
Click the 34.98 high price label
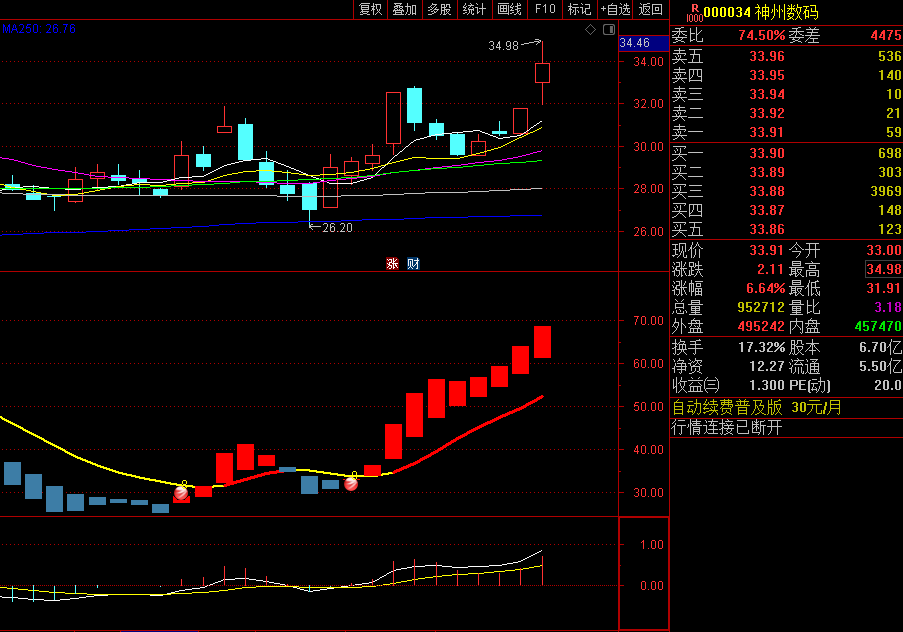pos(503,46)
